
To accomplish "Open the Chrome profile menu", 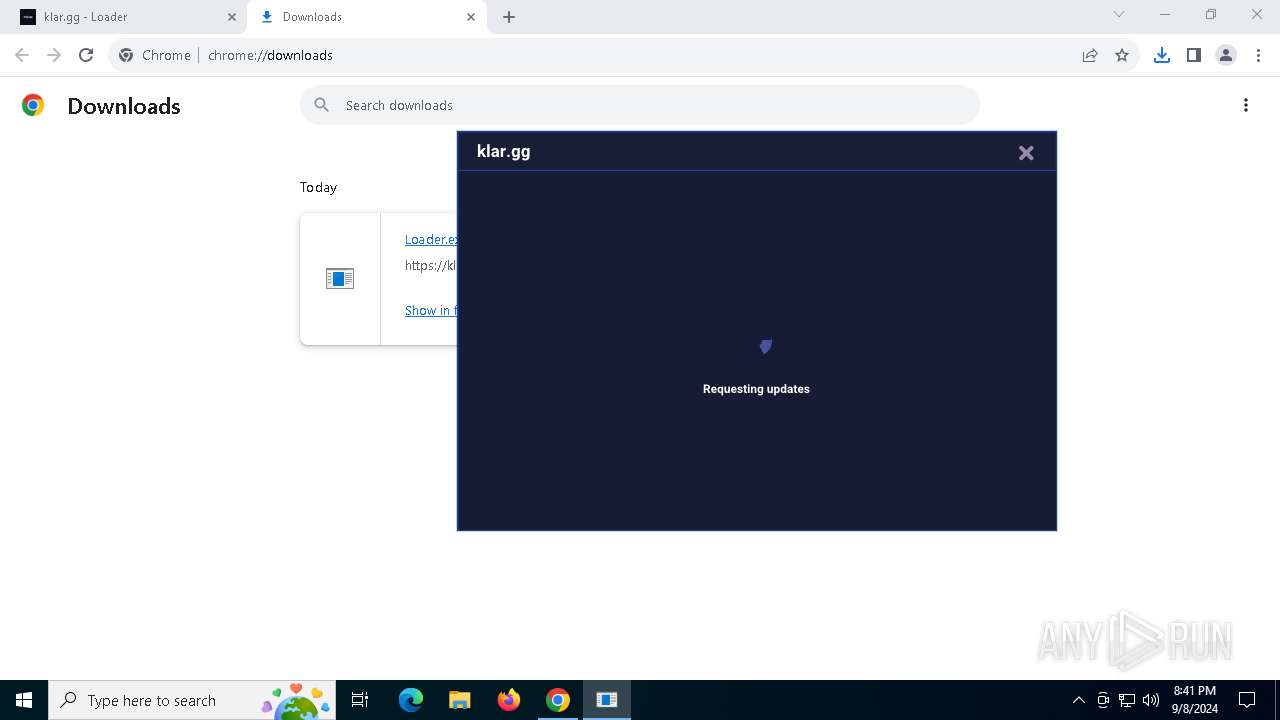I will pos(1226,55).
